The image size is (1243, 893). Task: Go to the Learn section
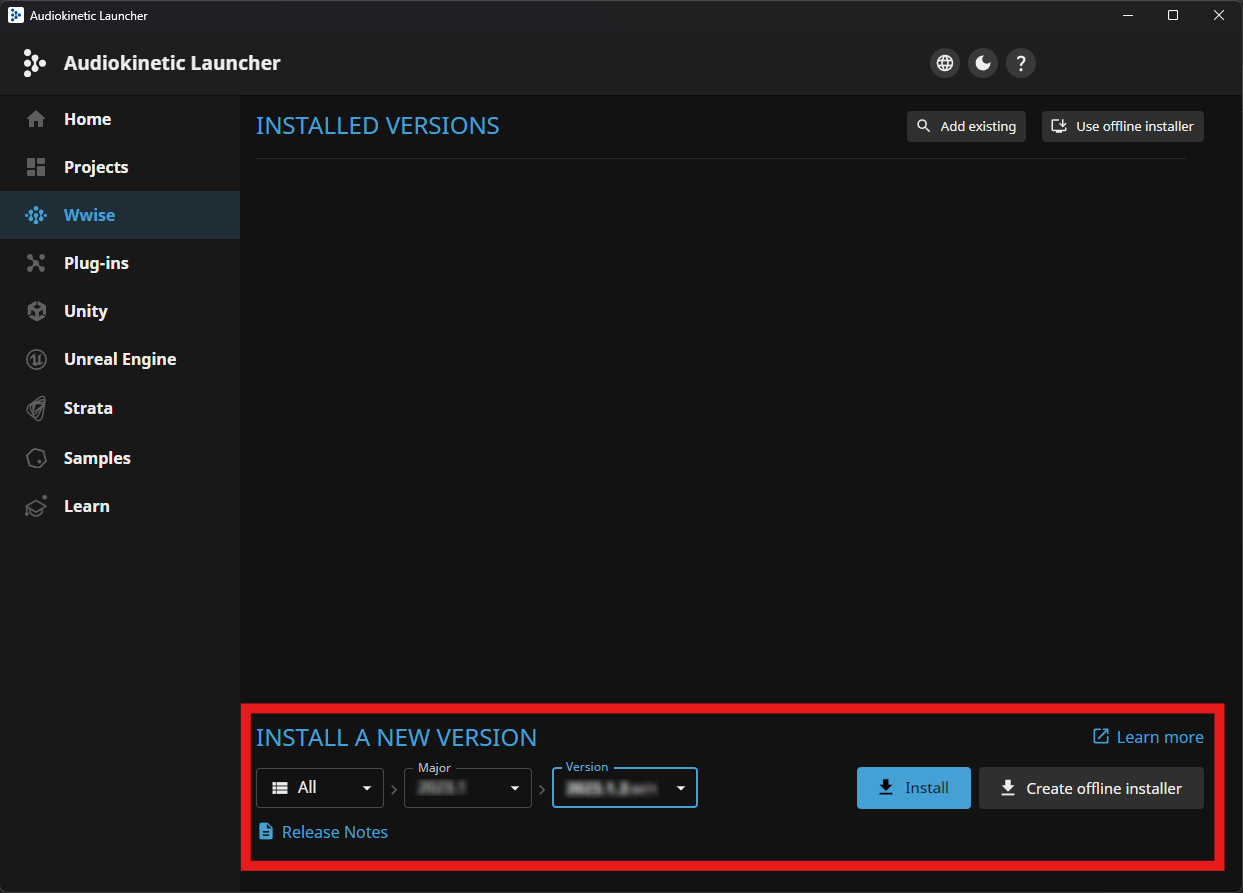point(120,506)
